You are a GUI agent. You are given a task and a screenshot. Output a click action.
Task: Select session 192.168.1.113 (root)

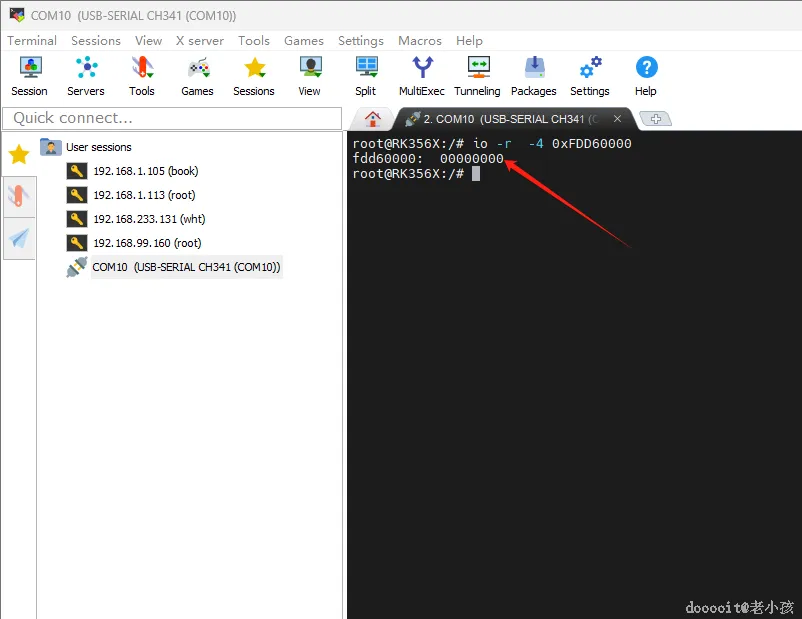click(144, 195)
